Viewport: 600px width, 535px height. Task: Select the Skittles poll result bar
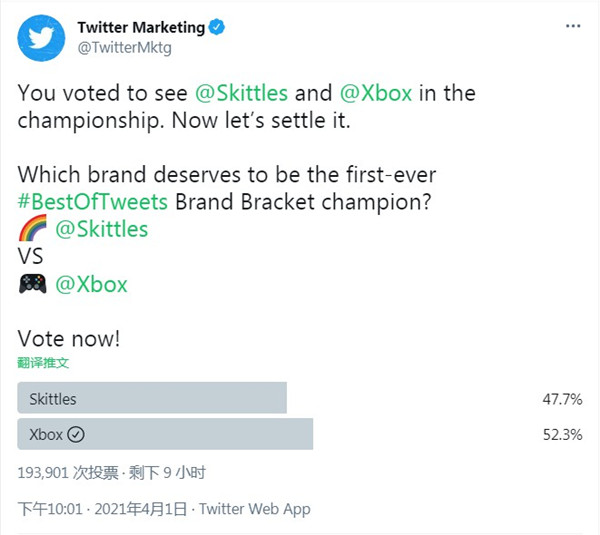152,398
